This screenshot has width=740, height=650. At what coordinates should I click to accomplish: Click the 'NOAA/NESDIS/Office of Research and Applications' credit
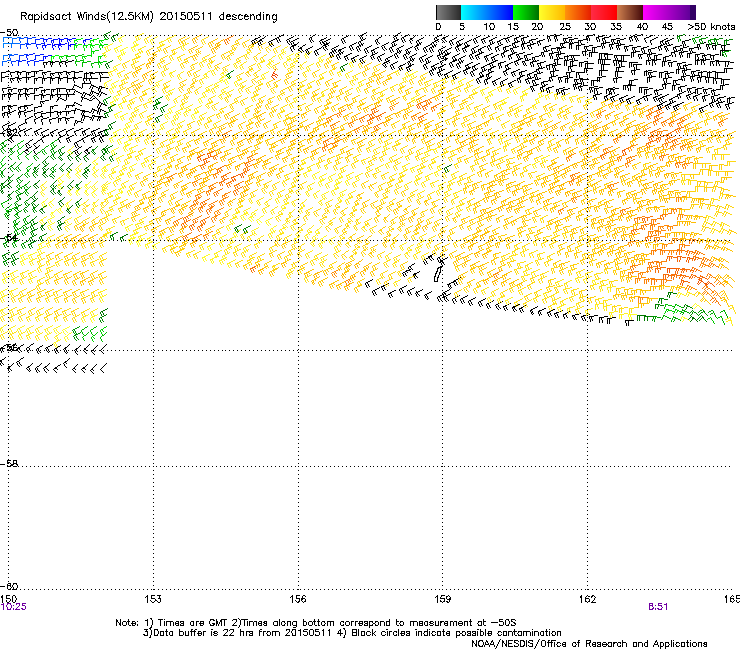point(589,644)
